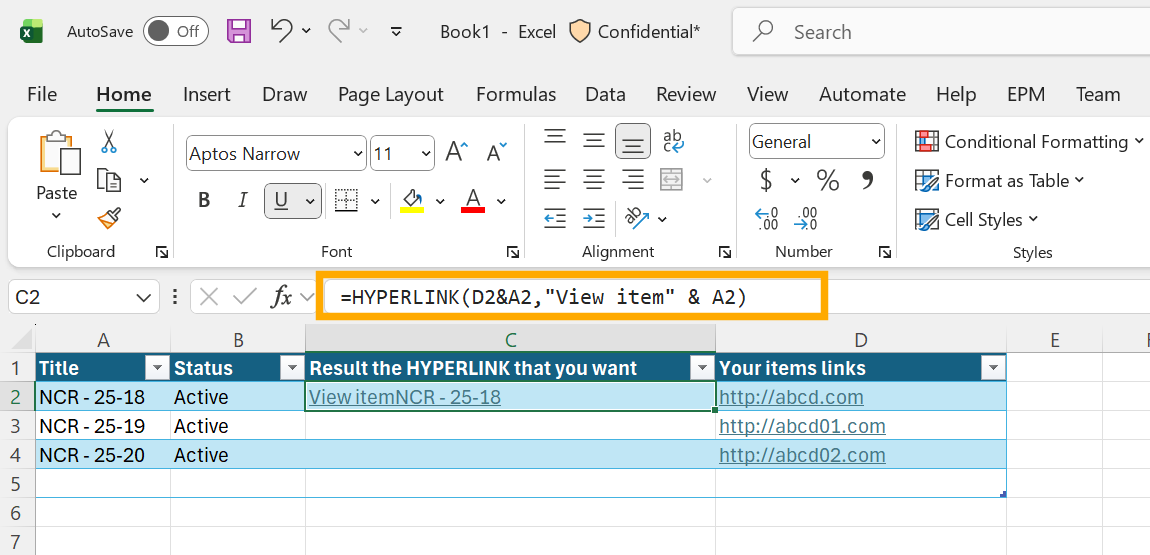1150x555 pixels.
Task: Expand the Fill Color dropdown arrow
Action: pos(440,201)
